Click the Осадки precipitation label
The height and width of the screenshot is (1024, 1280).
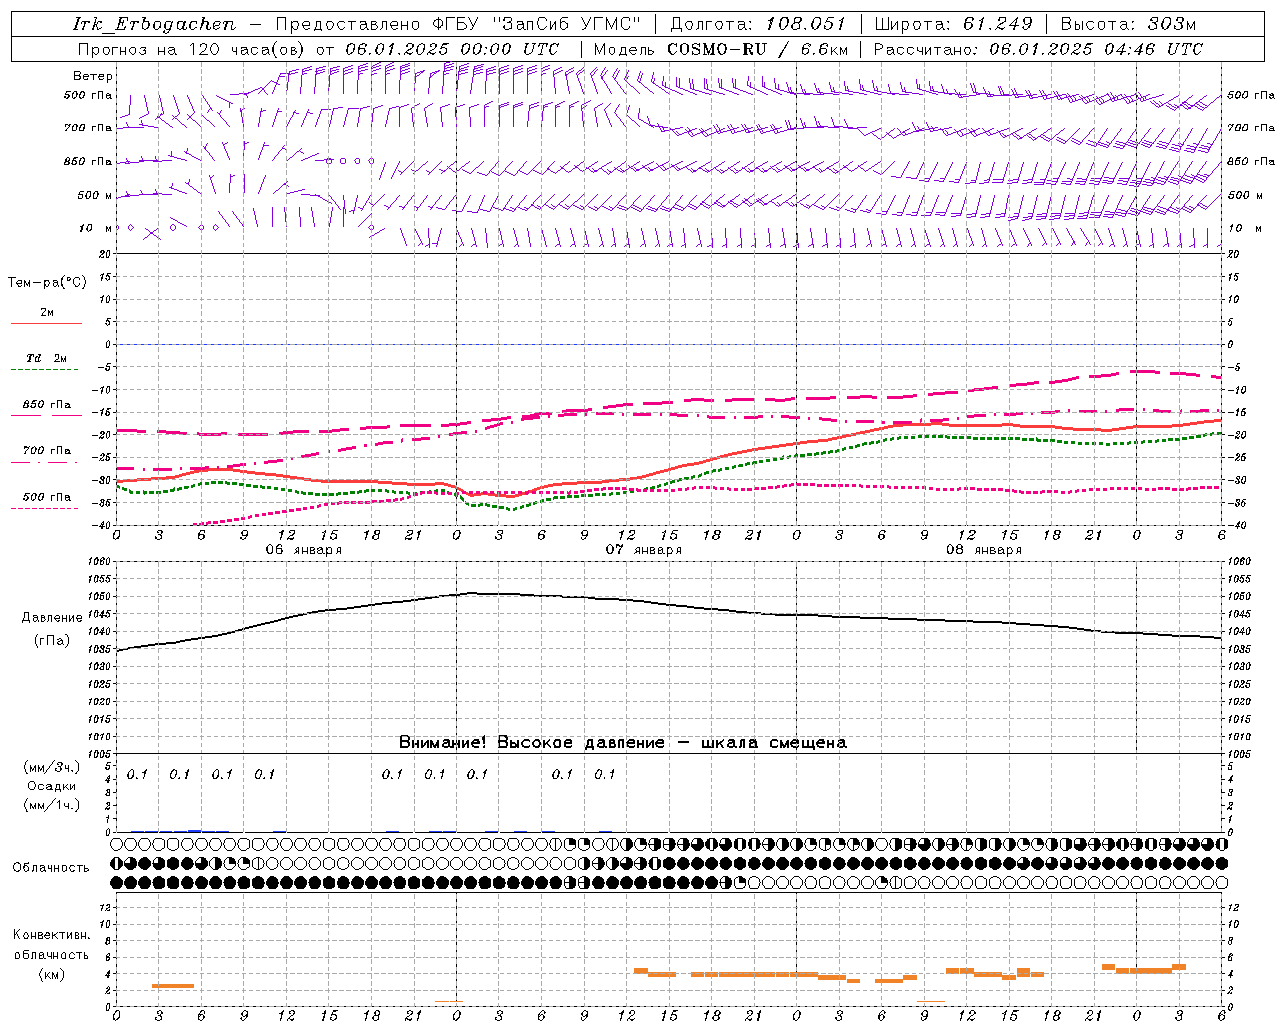coord(51,786)
